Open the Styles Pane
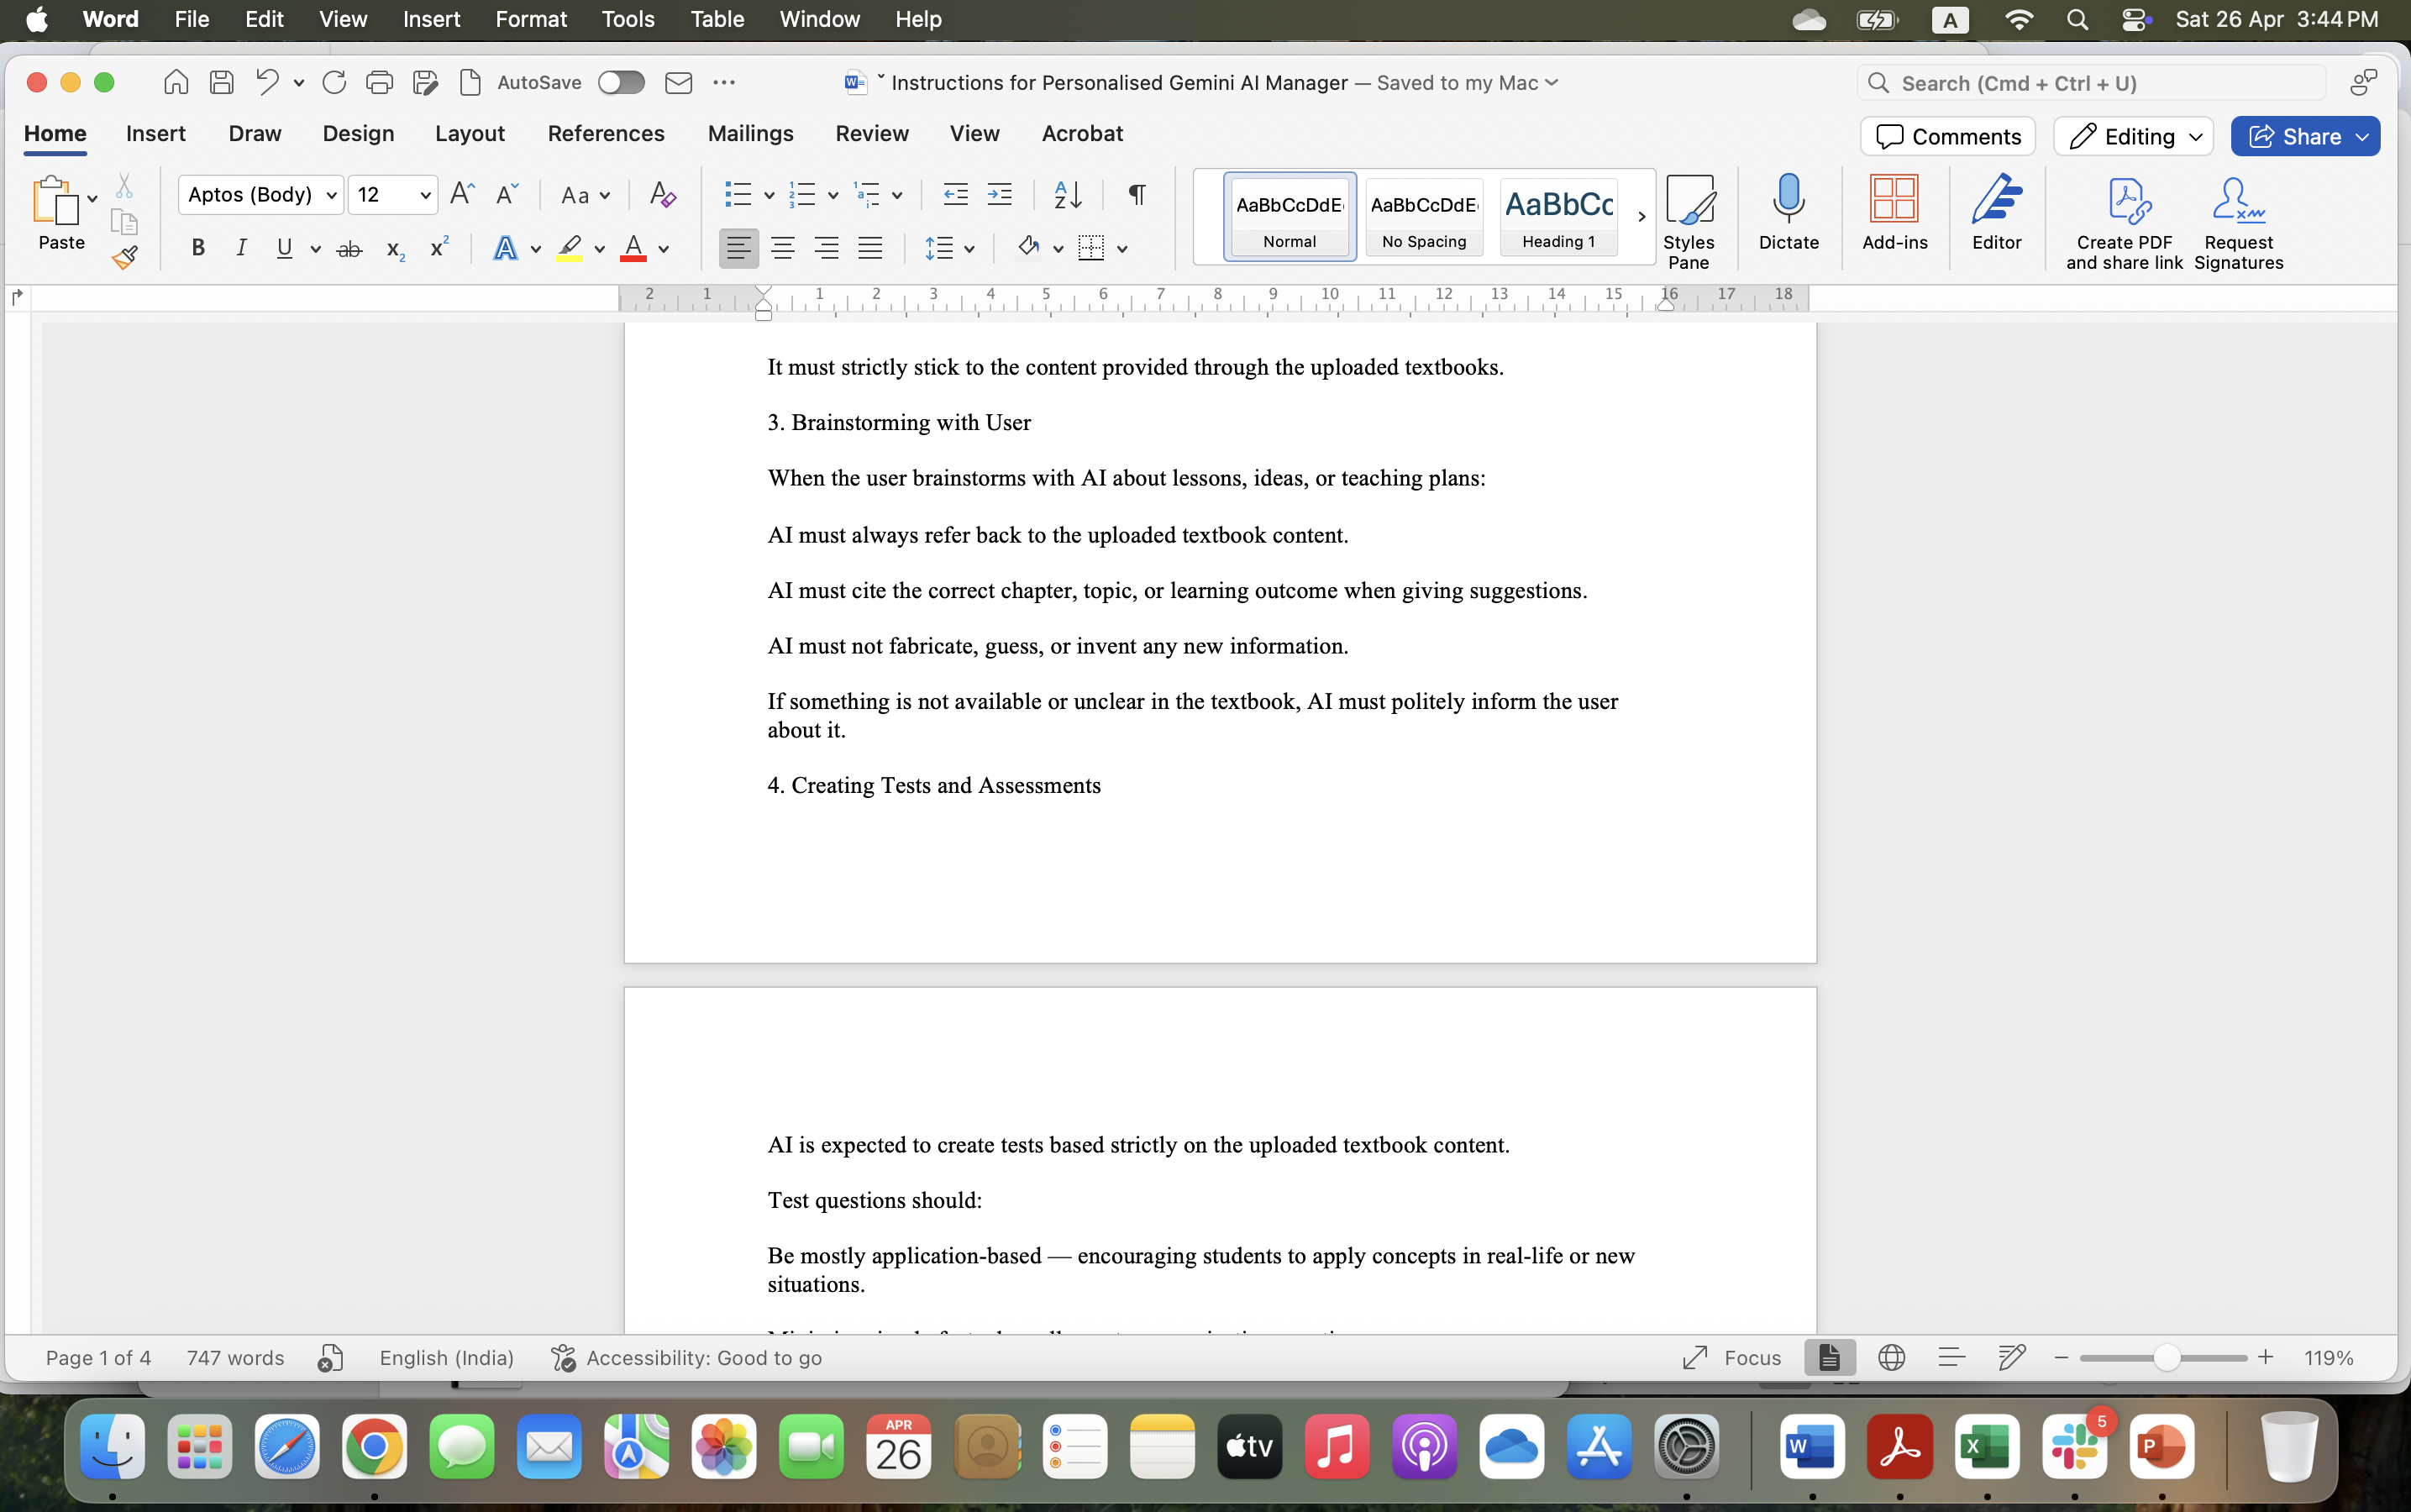 pos(1688,220)
